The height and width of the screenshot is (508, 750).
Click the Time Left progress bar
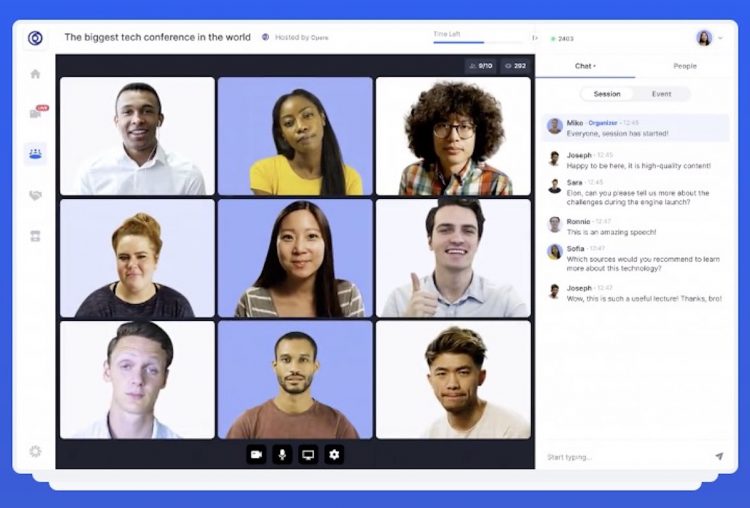pos(472,42)
